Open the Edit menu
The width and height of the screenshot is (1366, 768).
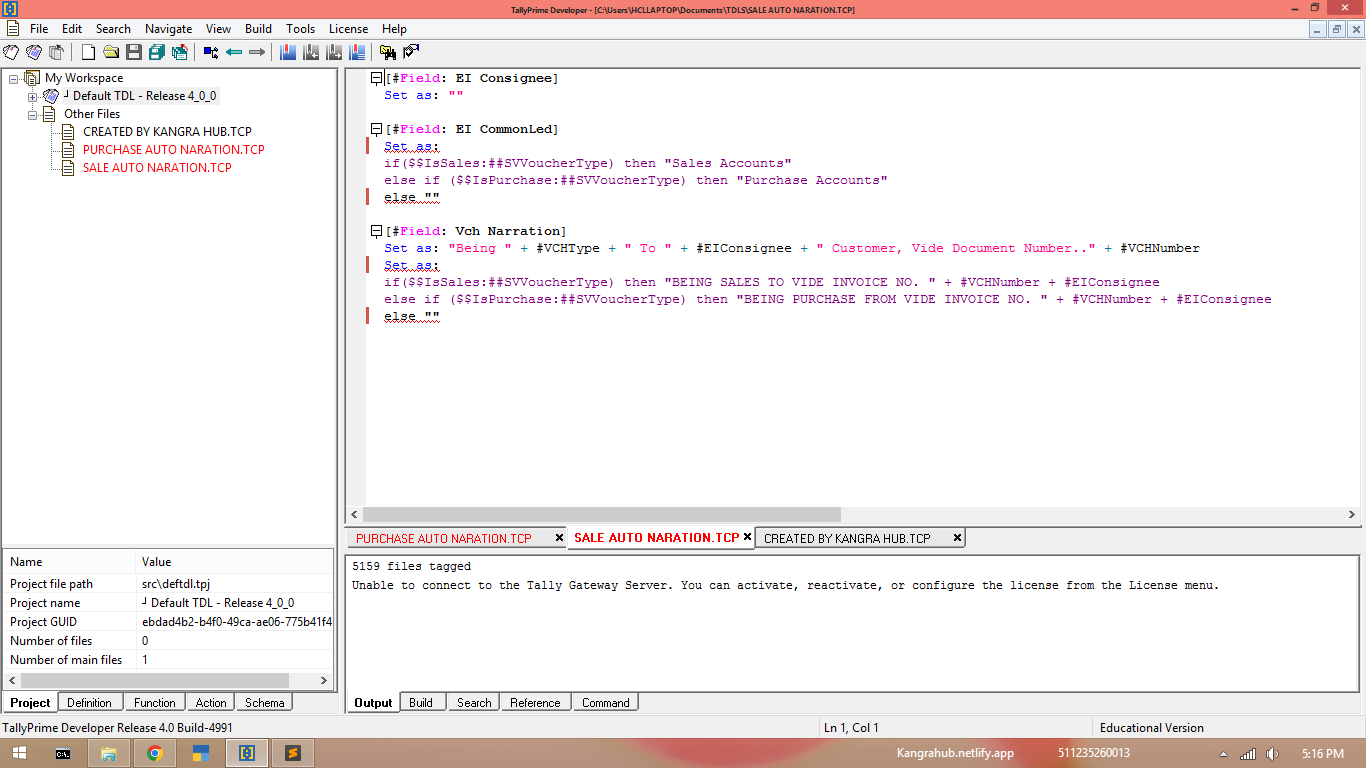click(72, 29)
